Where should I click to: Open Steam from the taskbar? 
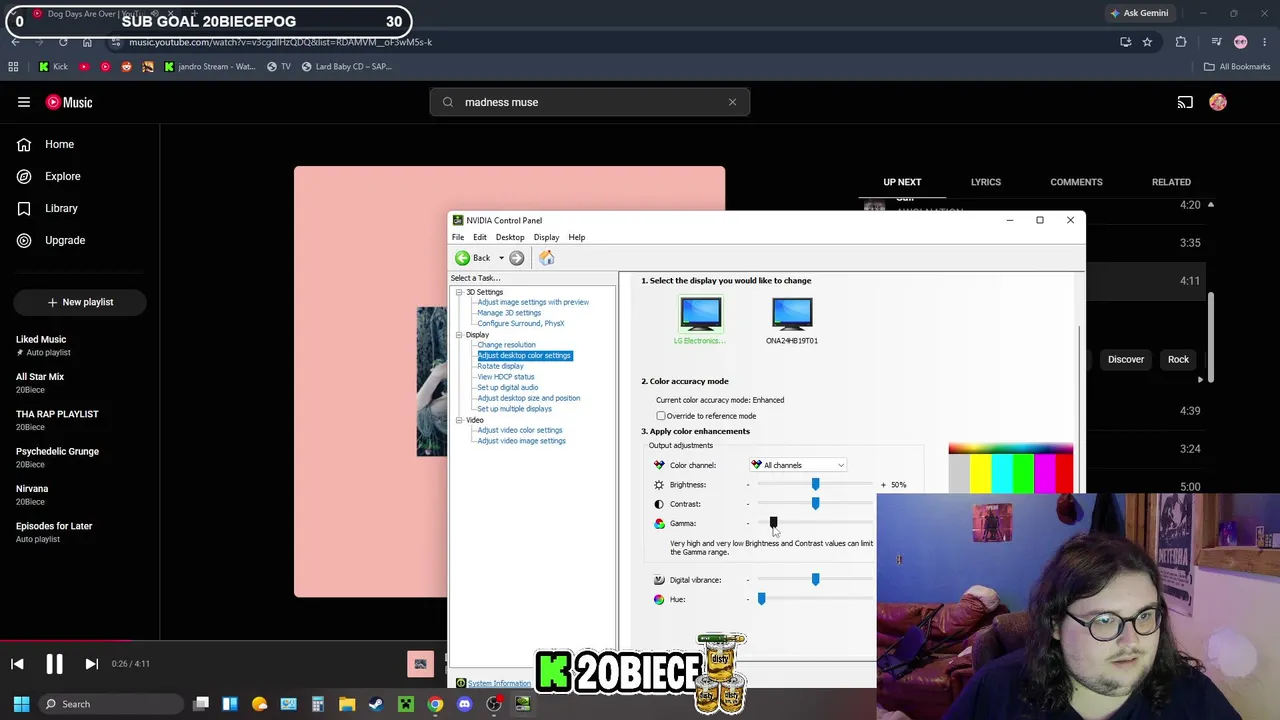376,704
